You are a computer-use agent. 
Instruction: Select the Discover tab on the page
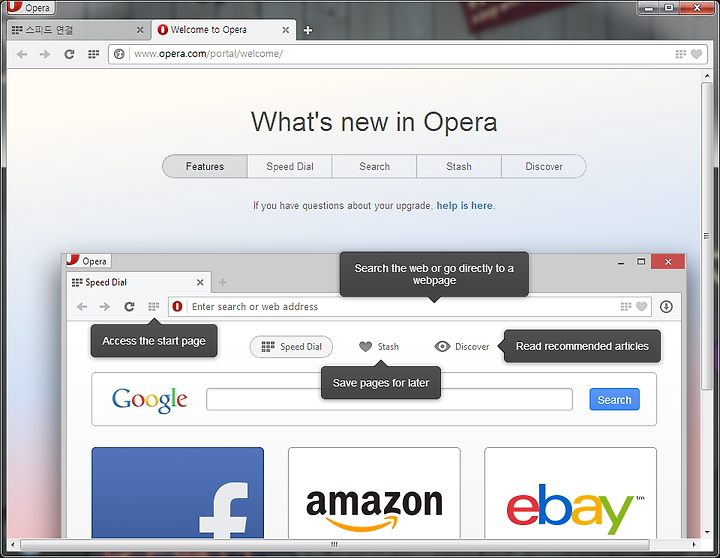click(x=544, y=166)
